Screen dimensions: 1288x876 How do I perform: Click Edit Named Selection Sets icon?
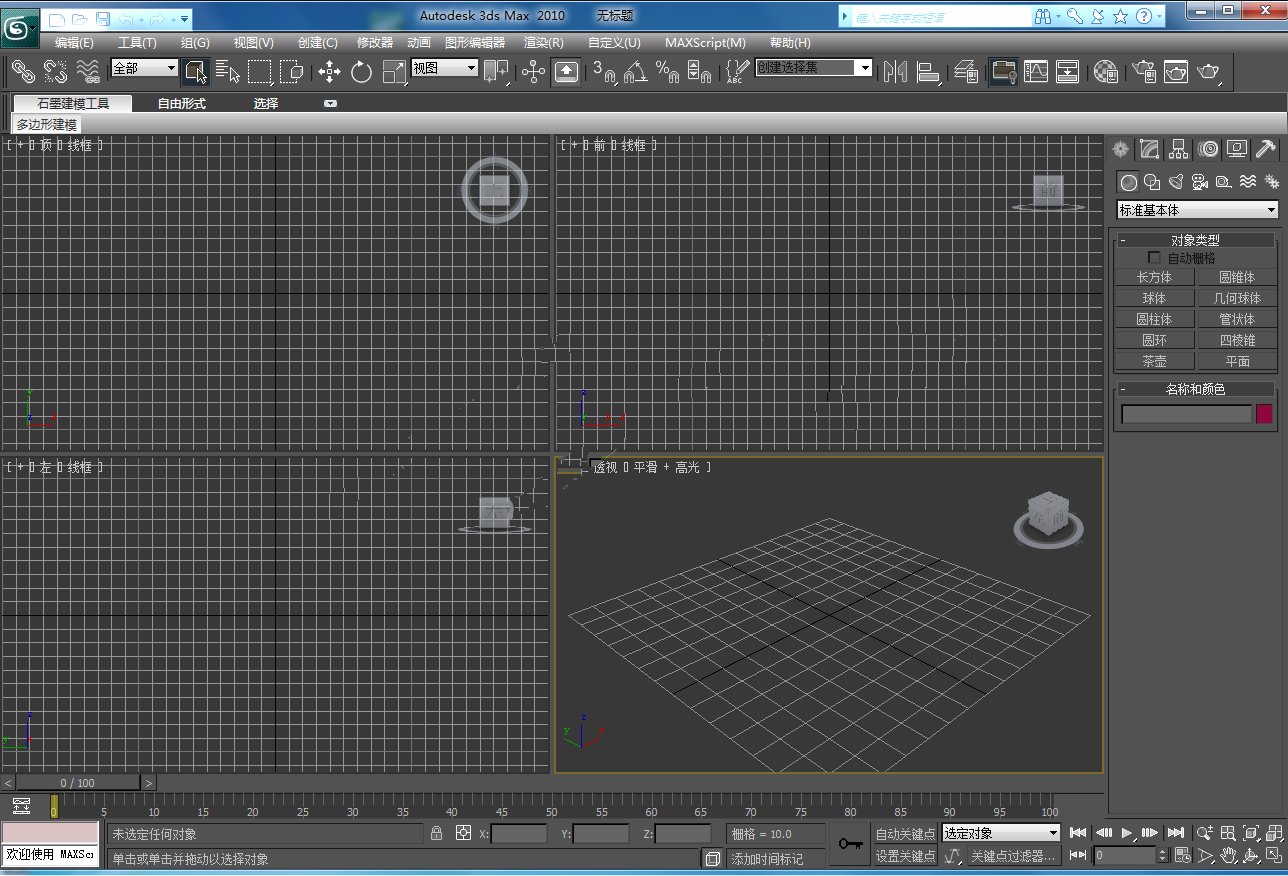[x=736, y=71]
